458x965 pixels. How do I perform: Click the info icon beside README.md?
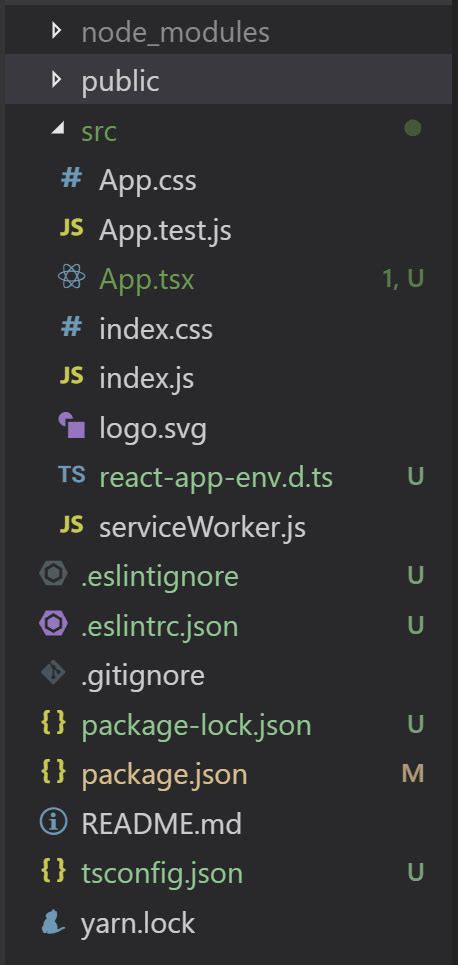(53, 822)
